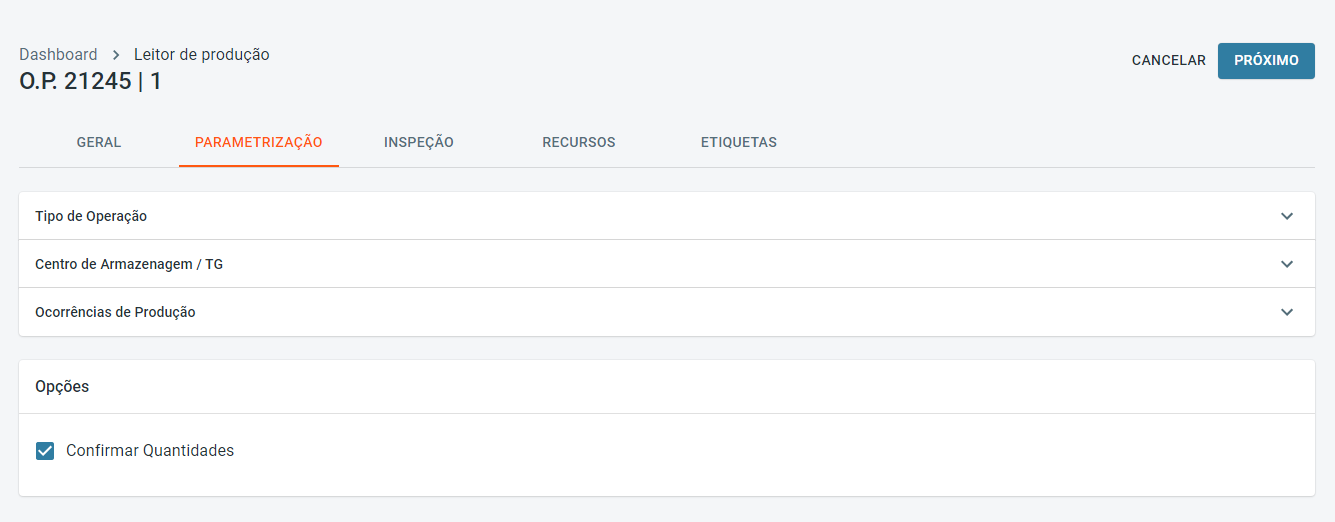The height and width of the screenshot is (522, 1335).
Task: Click the Confirmar Quantidades label text
Action: click(150, 451)
